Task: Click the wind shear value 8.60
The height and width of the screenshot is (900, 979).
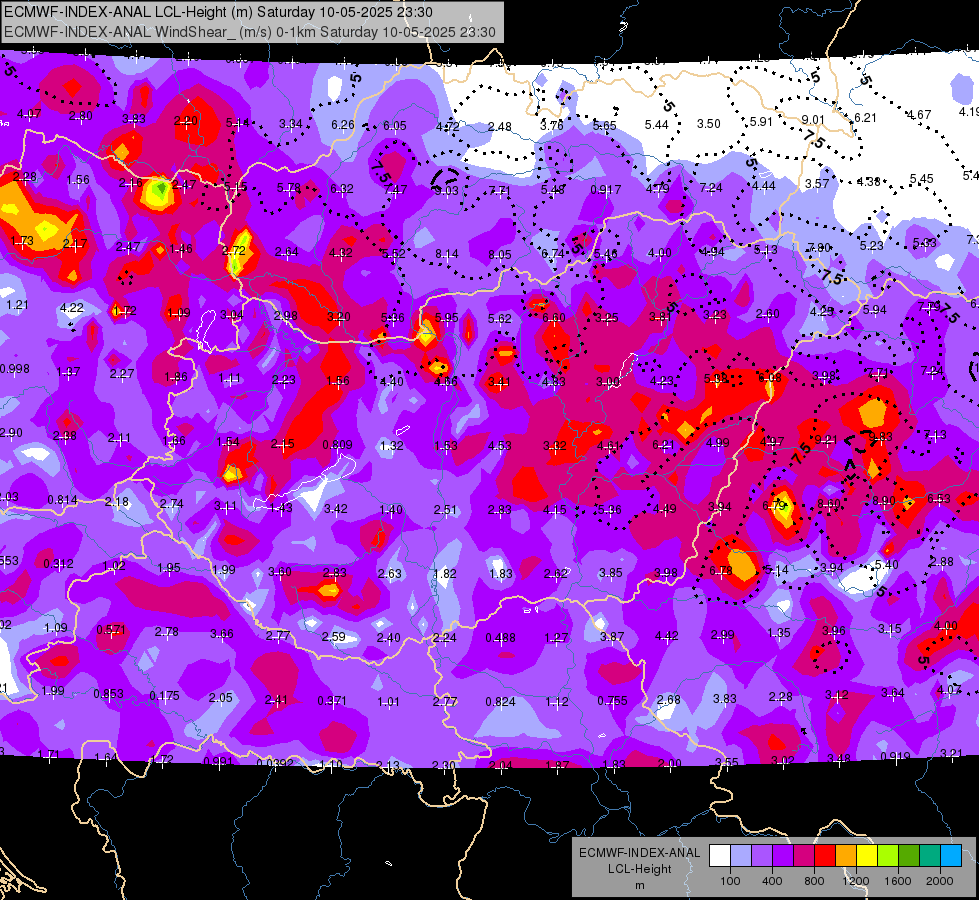Action: (829, 504)
